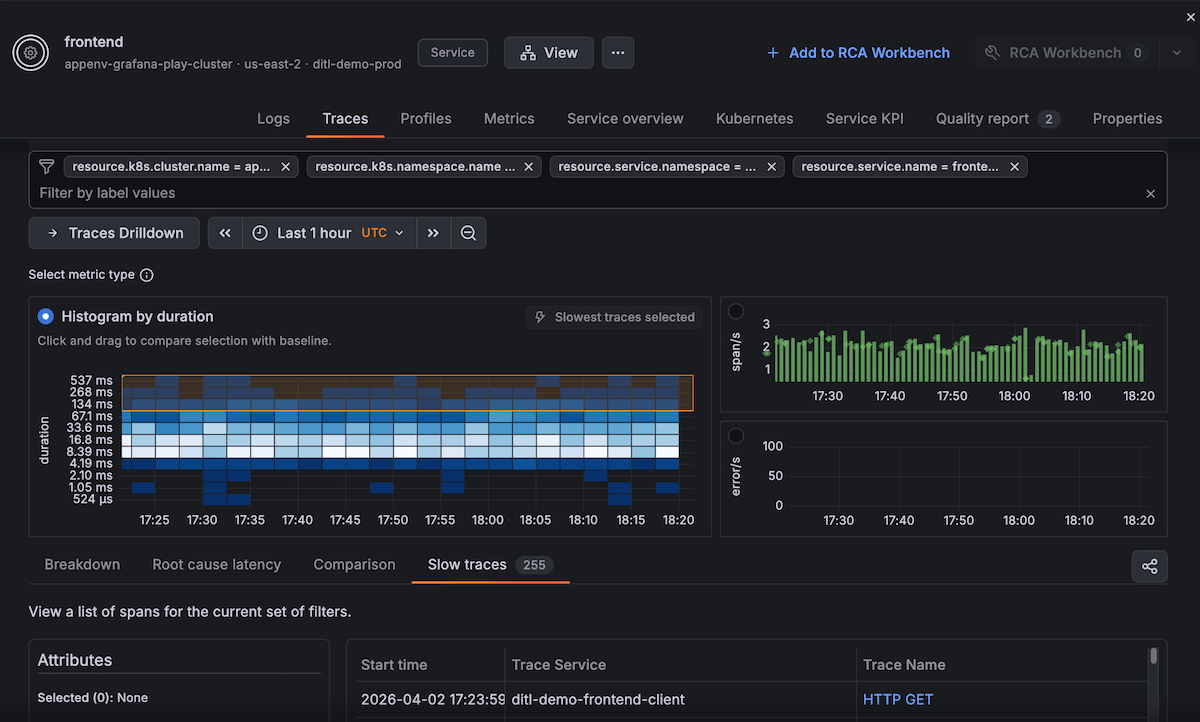The image size is (1200, 722).
Task: Click the frontend service logo
Action: click(30, 52)
